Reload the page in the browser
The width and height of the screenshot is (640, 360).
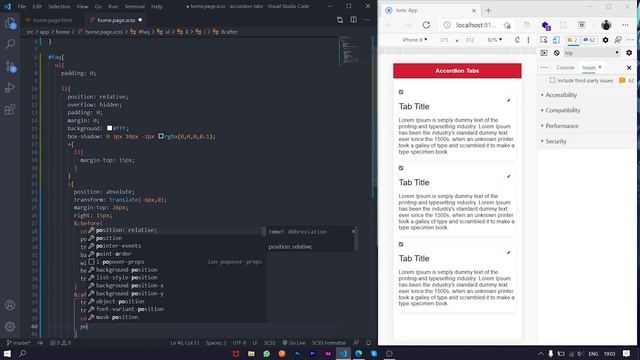[x=426, y=25]
